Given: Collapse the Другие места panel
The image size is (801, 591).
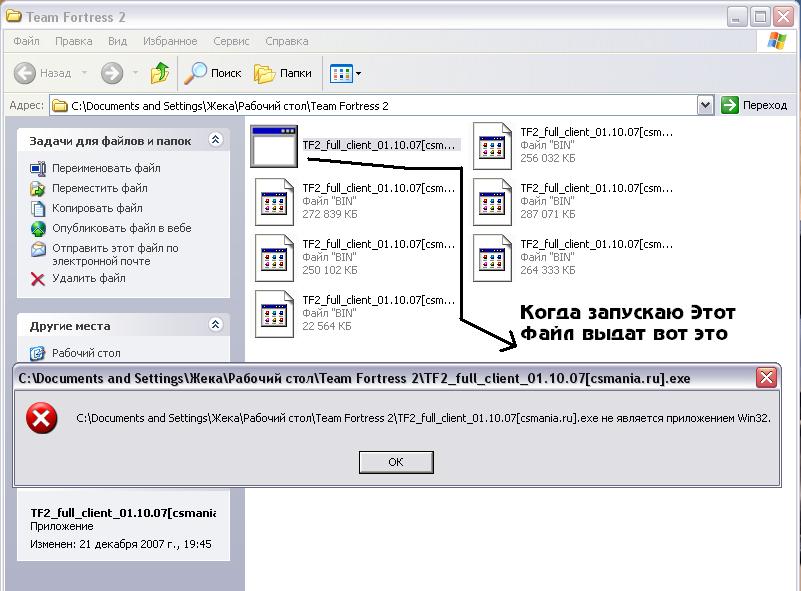Looking at the screenshot, I should click(x=216, y=324).
